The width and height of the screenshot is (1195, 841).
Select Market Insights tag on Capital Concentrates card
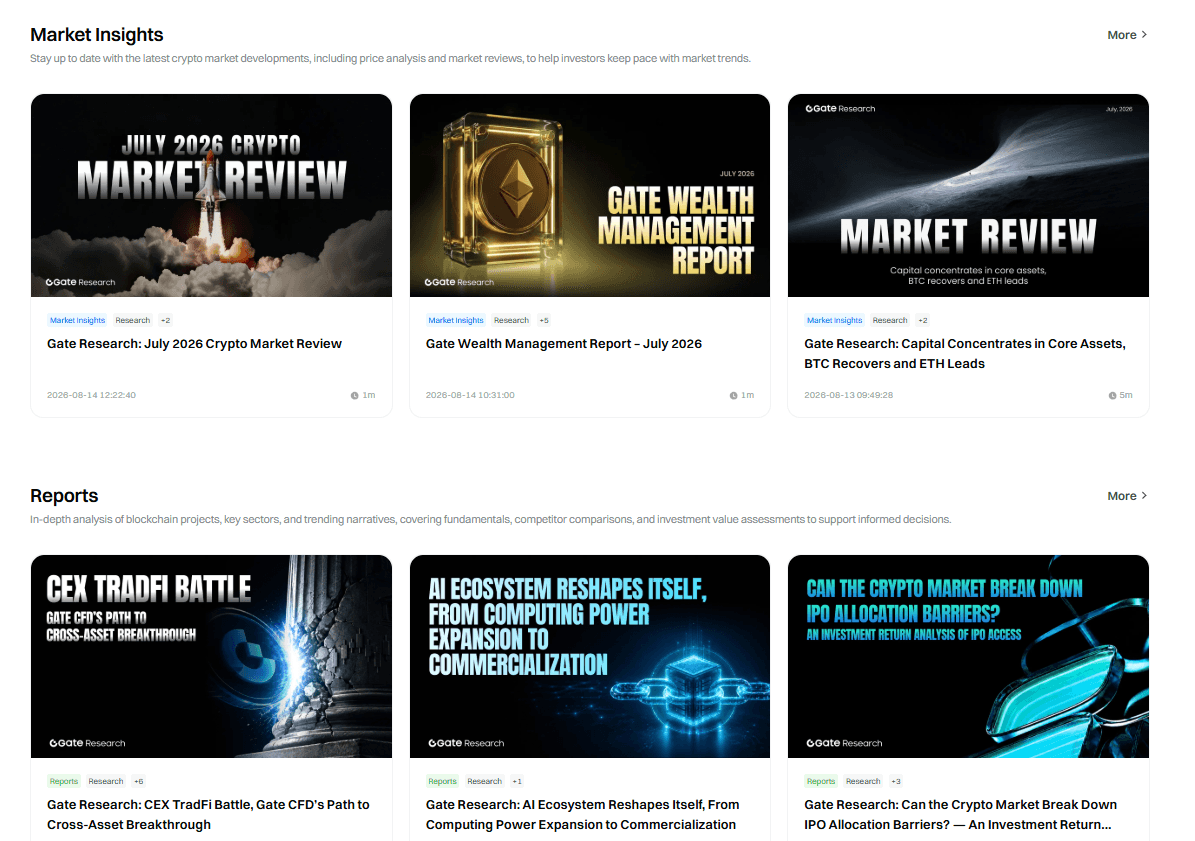(835, 321)
